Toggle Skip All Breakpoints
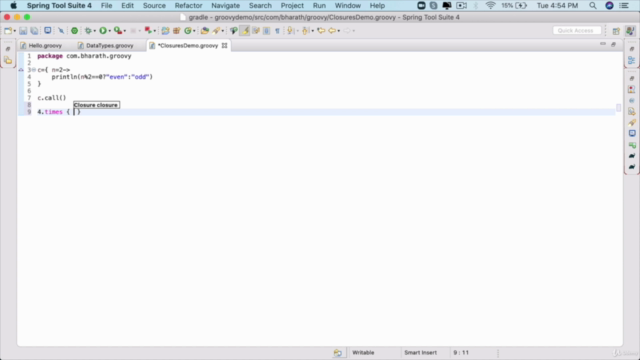640x360 pixels. pyautogui.click(x=61, y=31)
